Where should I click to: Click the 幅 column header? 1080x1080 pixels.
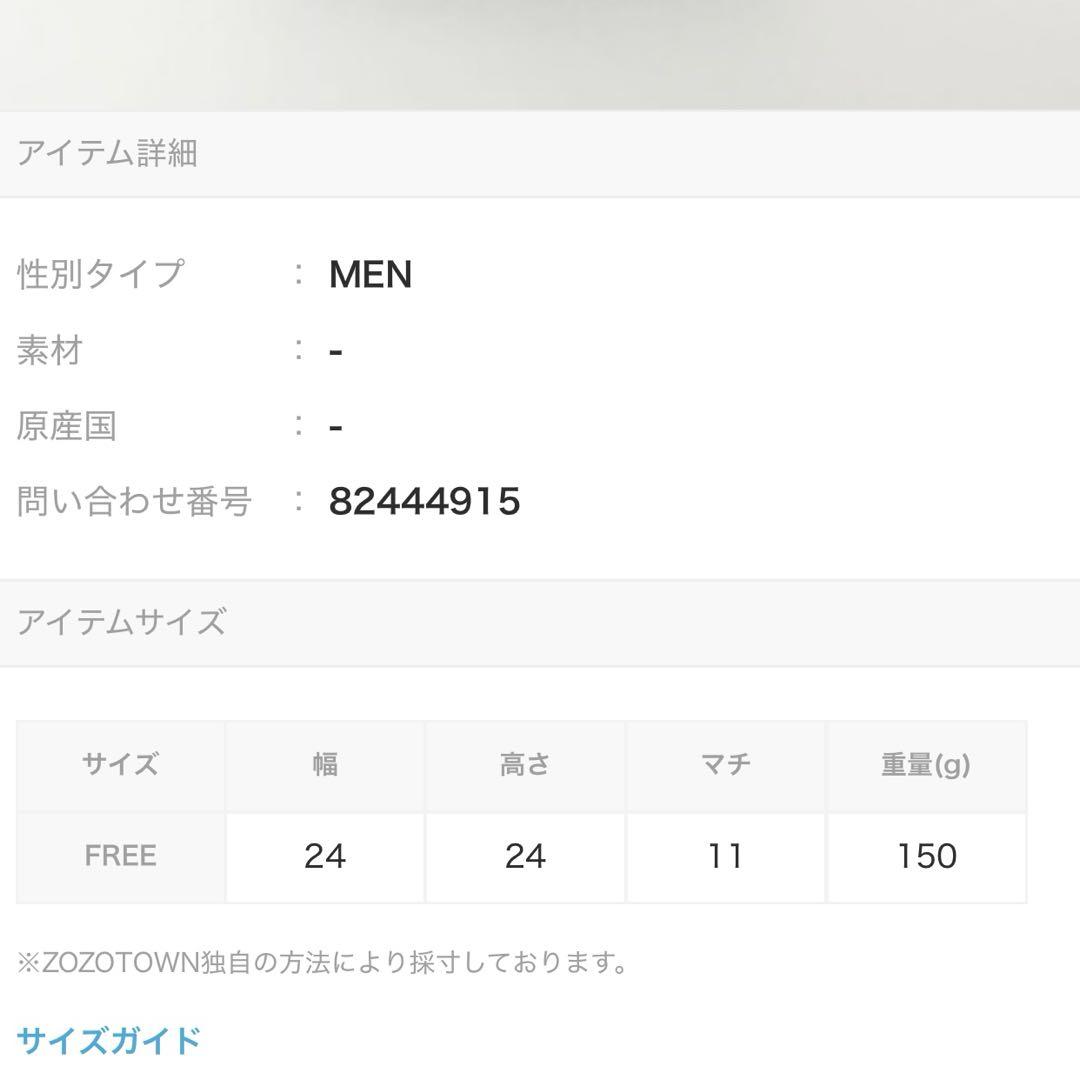(325, 765)
